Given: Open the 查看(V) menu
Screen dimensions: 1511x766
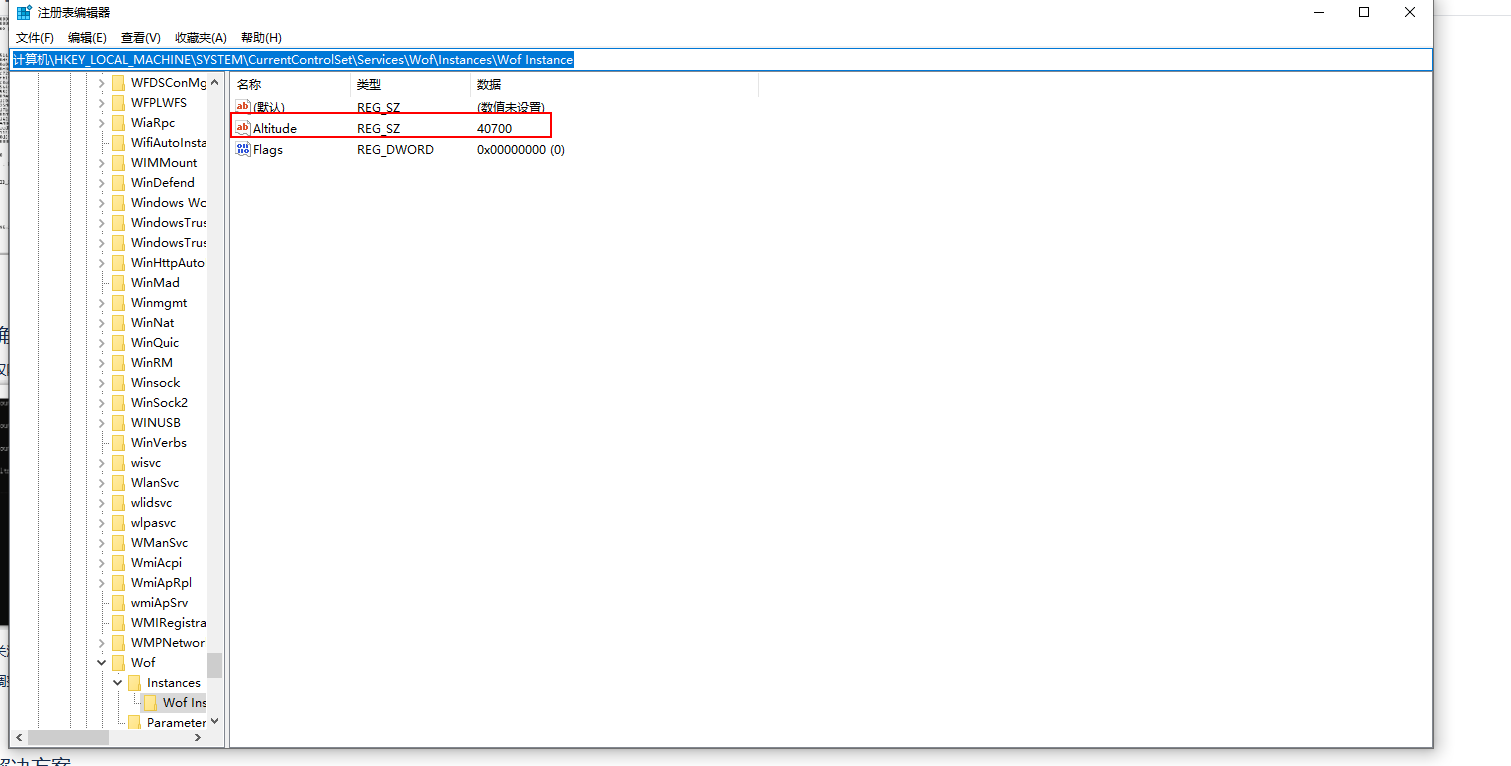Looking at the screenshot, I should pyautogui.click(x=140, y=37).
